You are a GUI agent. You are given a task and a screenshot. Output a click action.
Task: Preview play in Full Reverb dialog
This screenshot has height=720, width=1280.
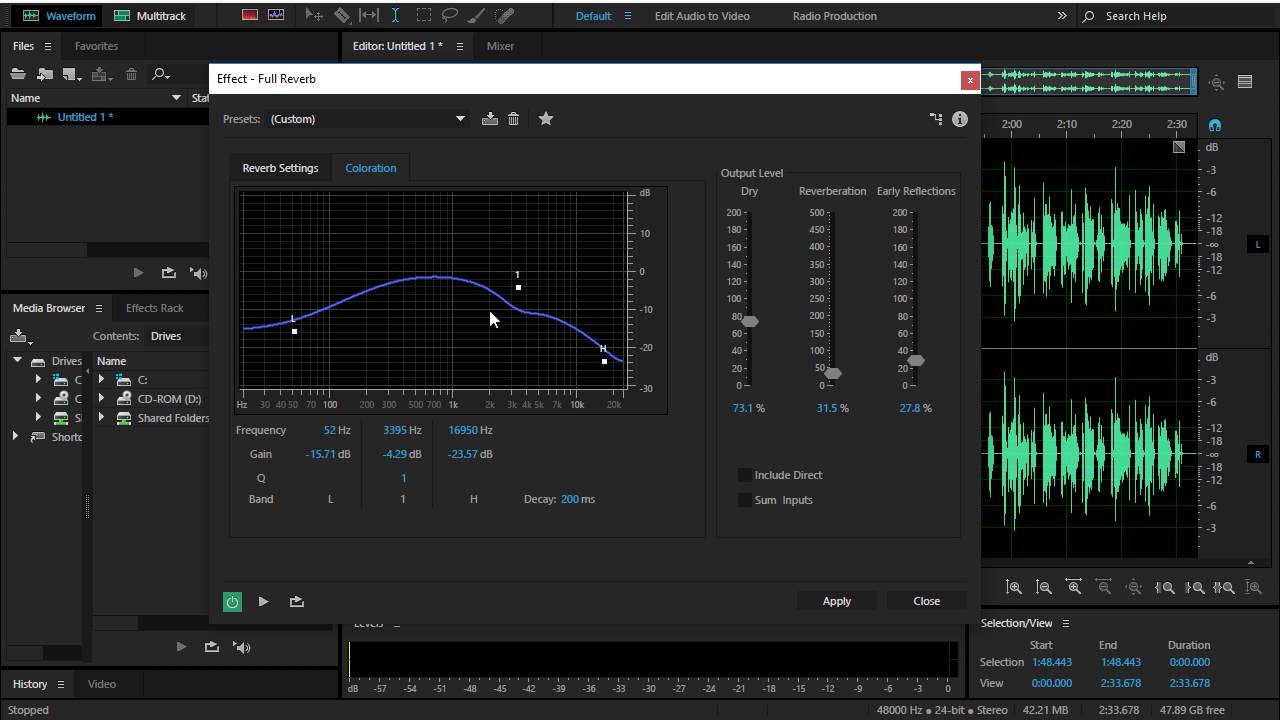point(263,601)
